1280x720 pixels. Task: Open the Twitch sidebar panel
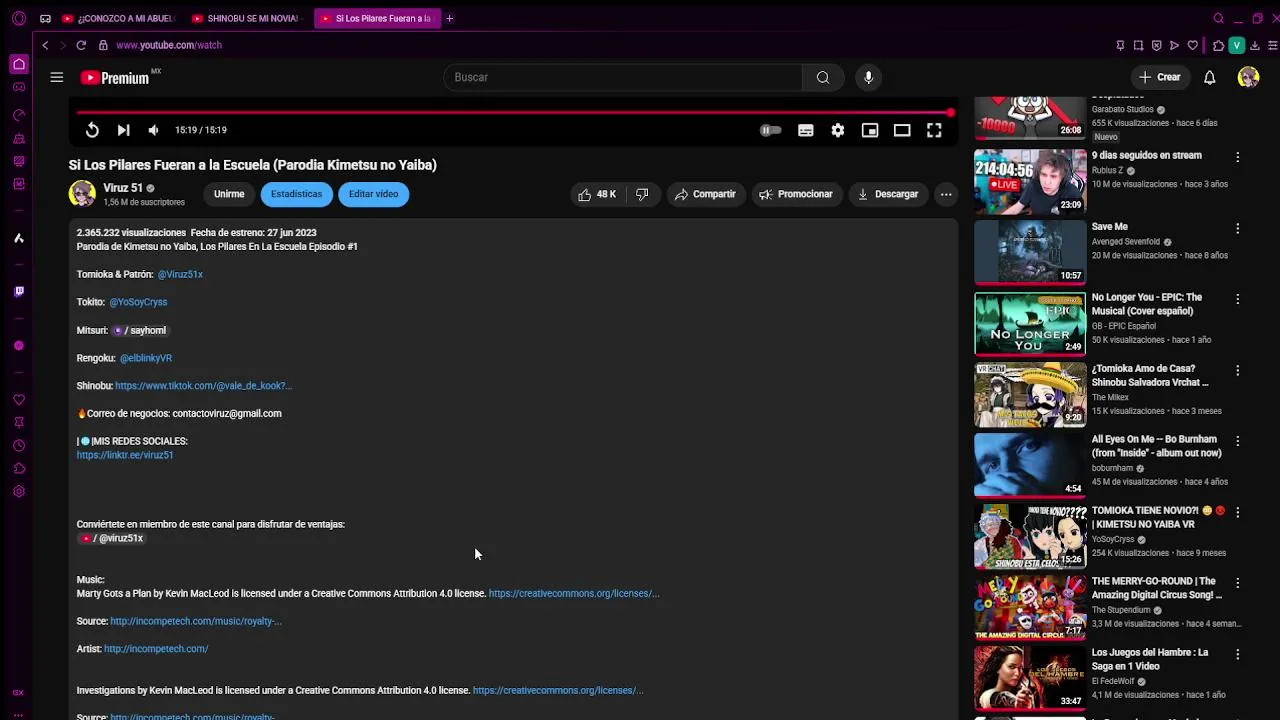[19, 291]
